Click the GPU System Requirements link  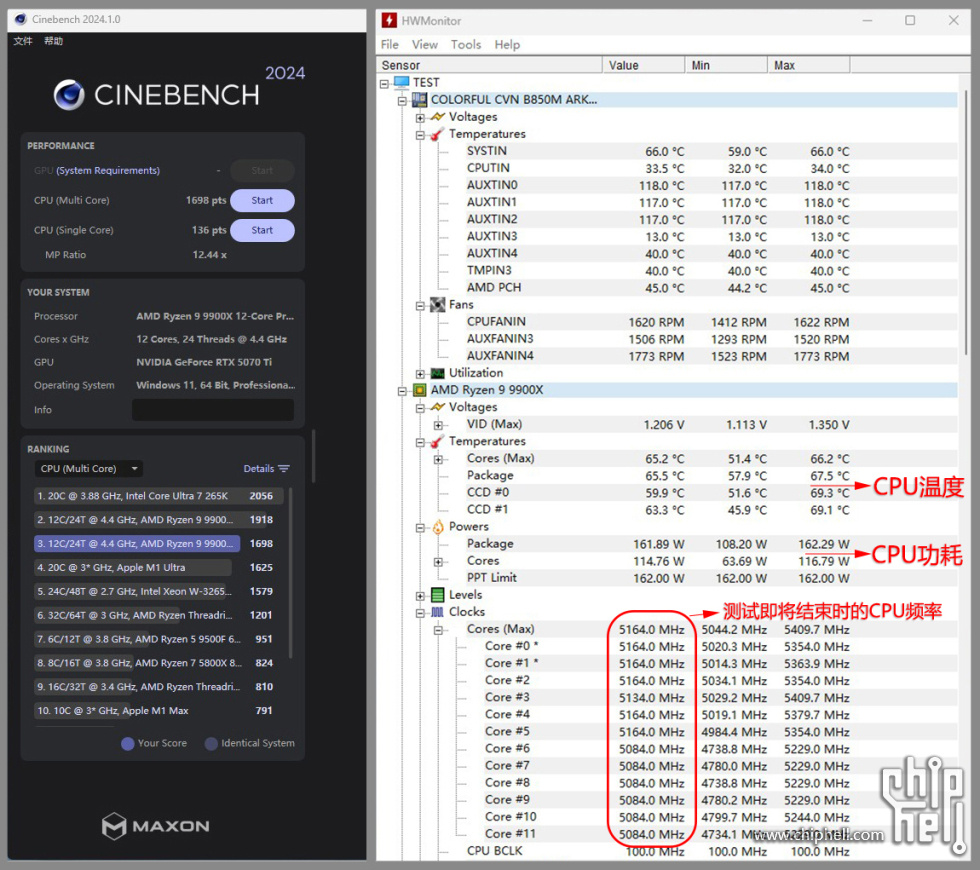click(108, 171)
